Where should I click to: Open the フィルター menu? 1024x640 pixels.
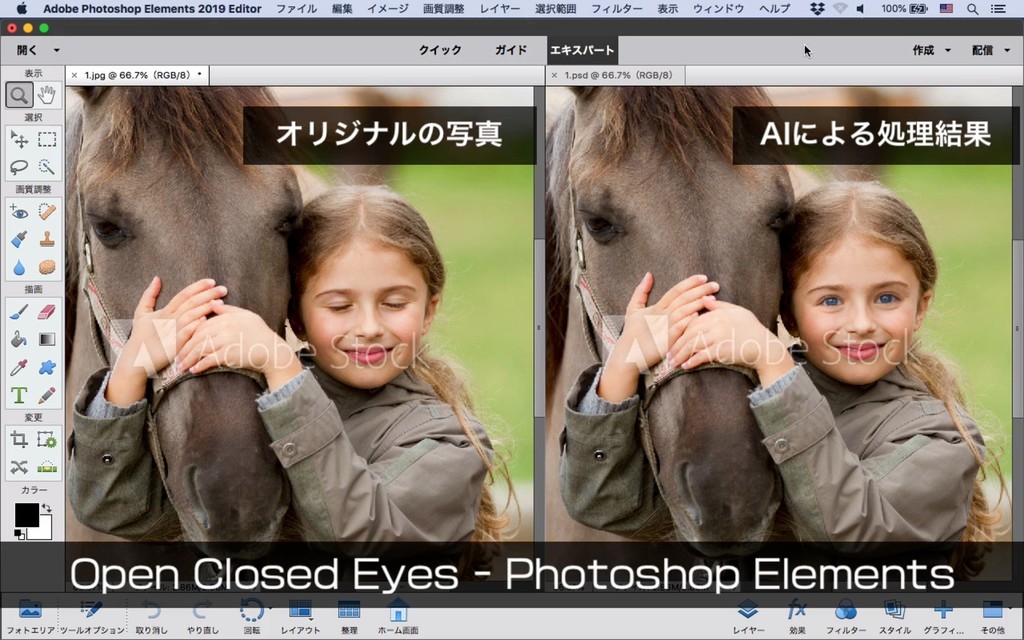[617, 8]
